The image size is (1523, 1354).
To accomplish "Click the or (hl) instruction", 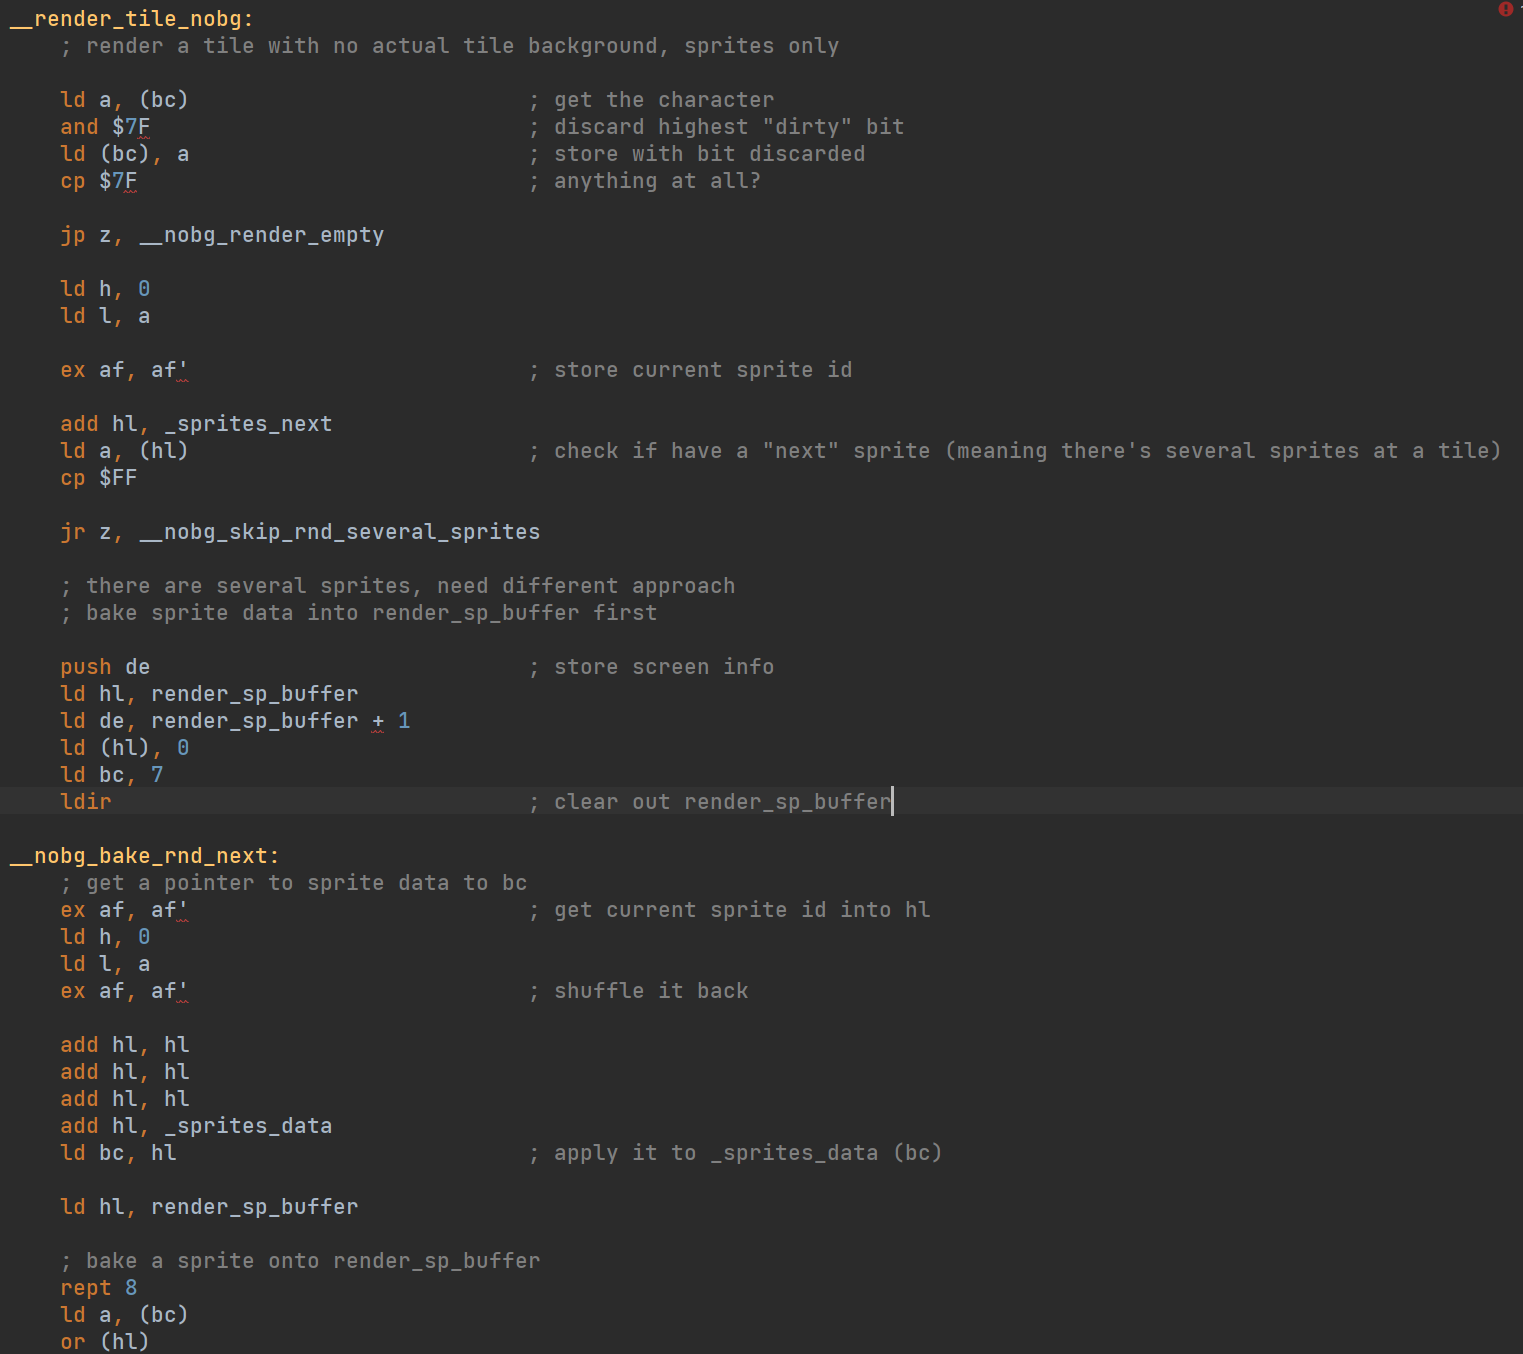I will coord(105,1342).
